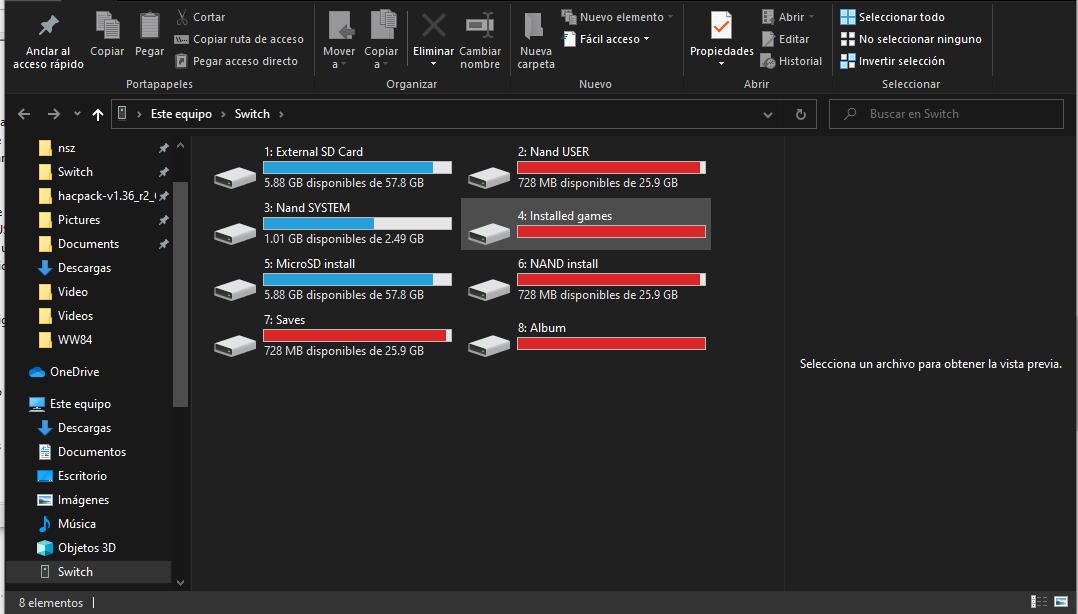Screen dimensions: 1078x614
Task: Refresh the current folder view
Action: [x=801, y=114]
